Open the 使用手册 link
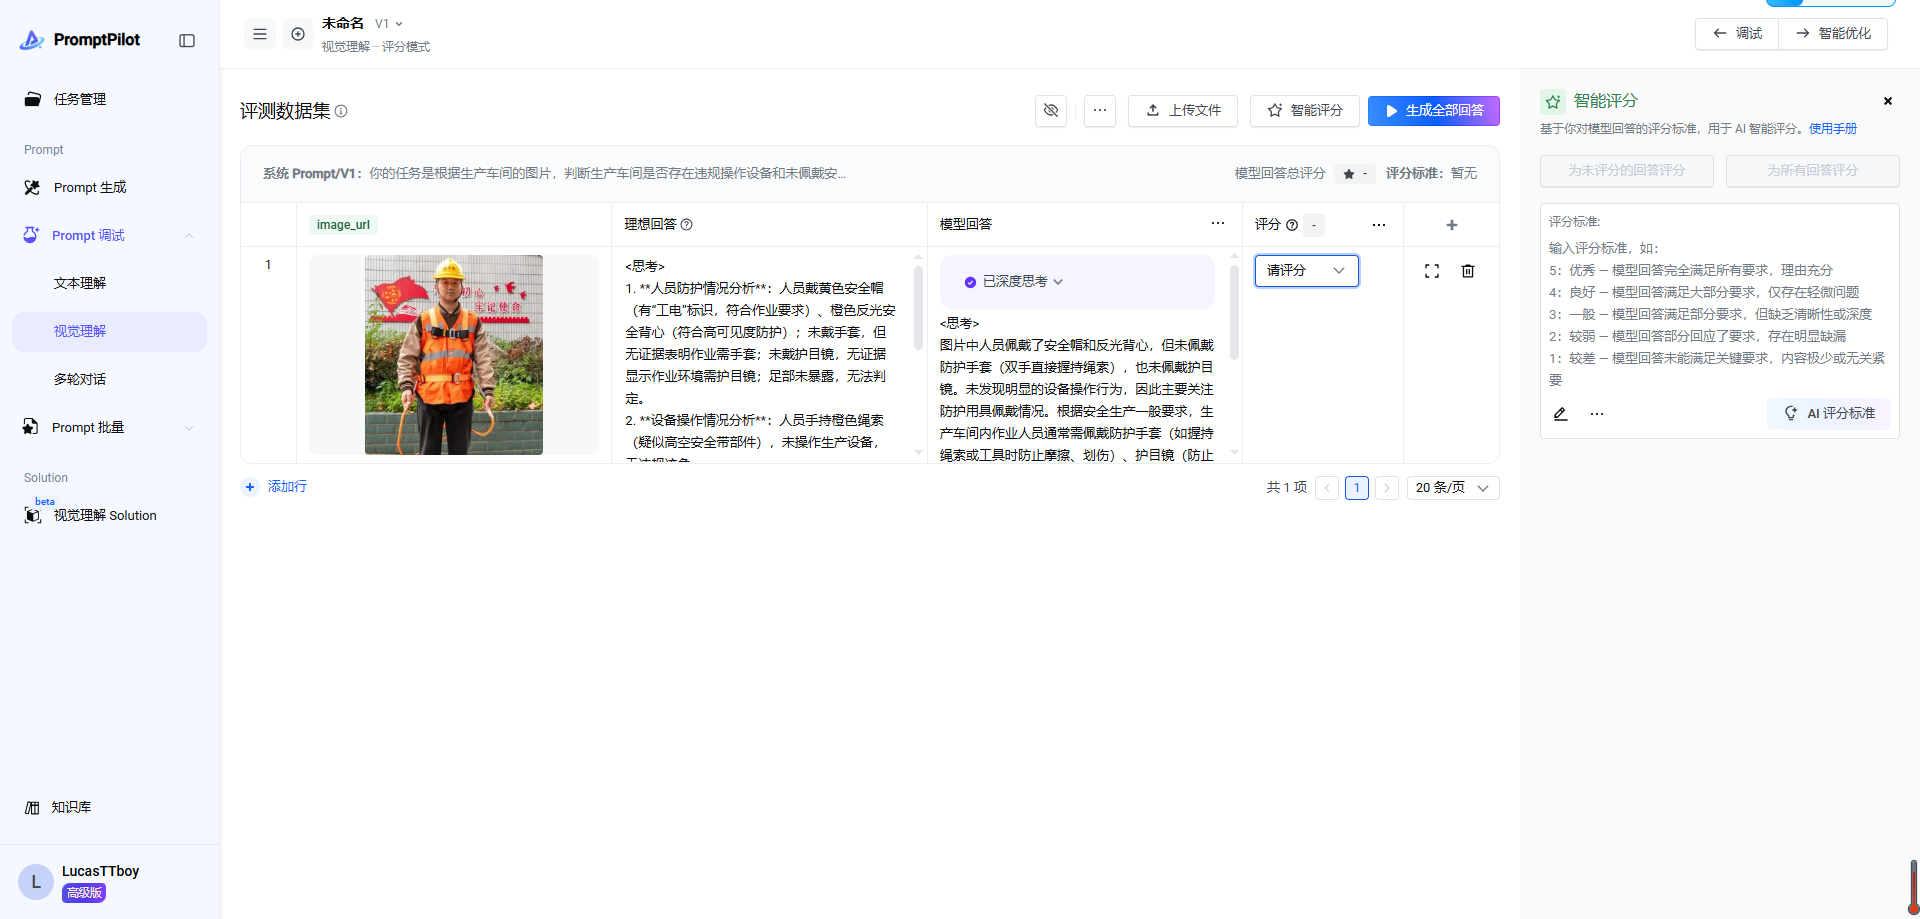The width and height of the screenshot is (1920, 919). 1832,129
